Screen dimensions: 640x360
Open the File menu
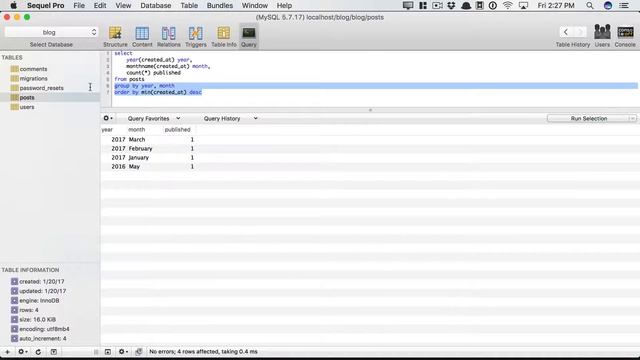point(79,5)
